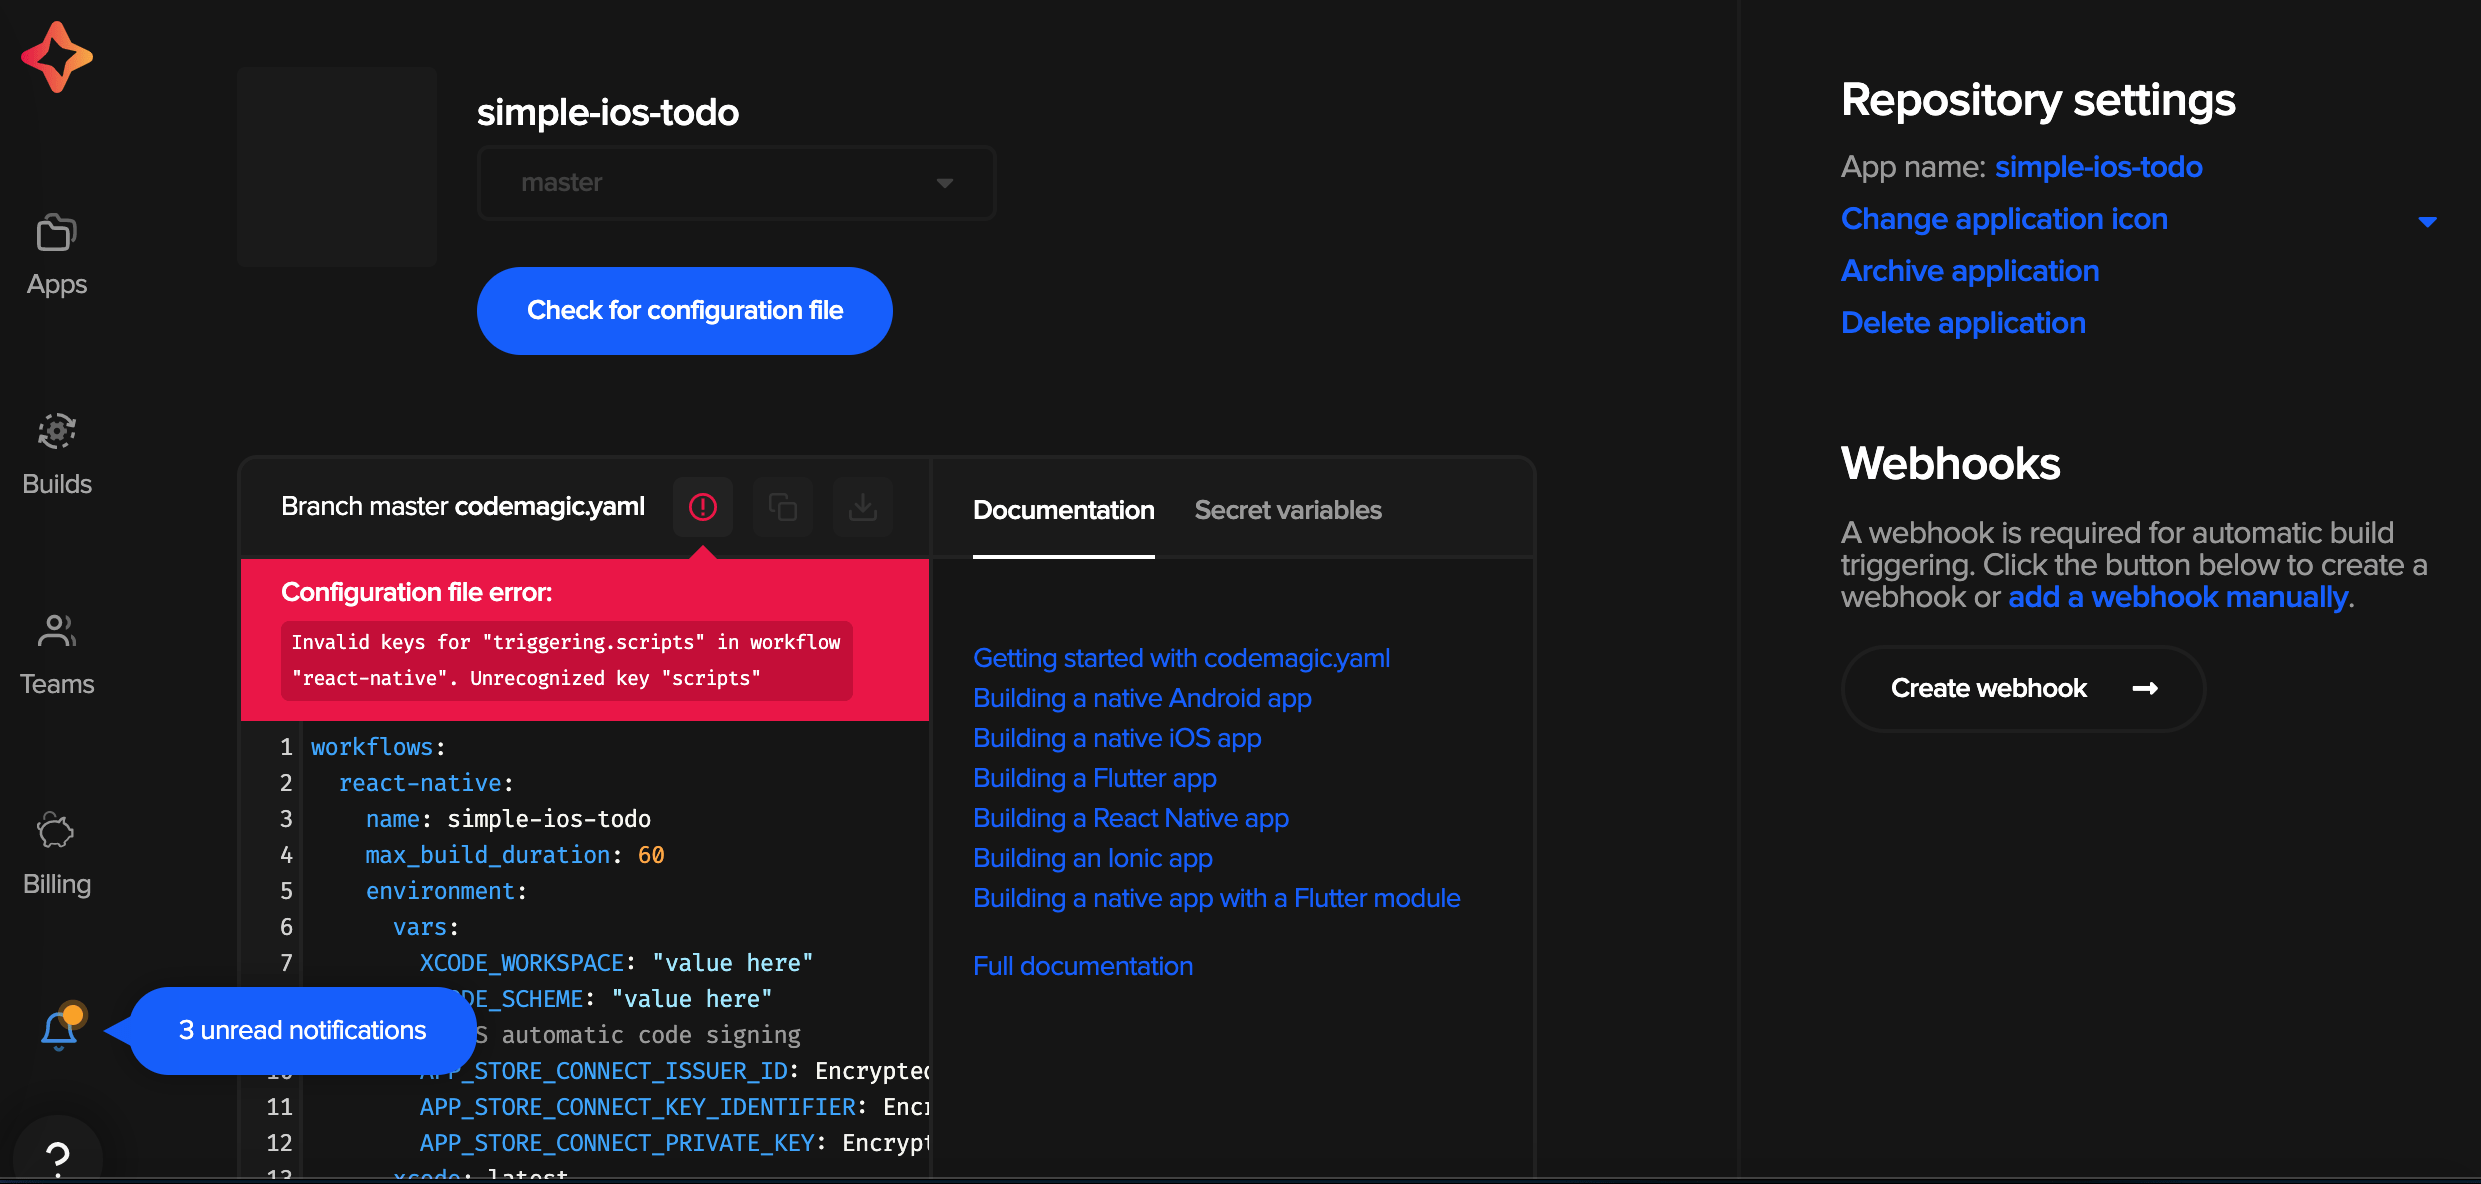Copy the codemagic.yaml contents icon
Screen dimensions: 2481x1184
point(783,507)
